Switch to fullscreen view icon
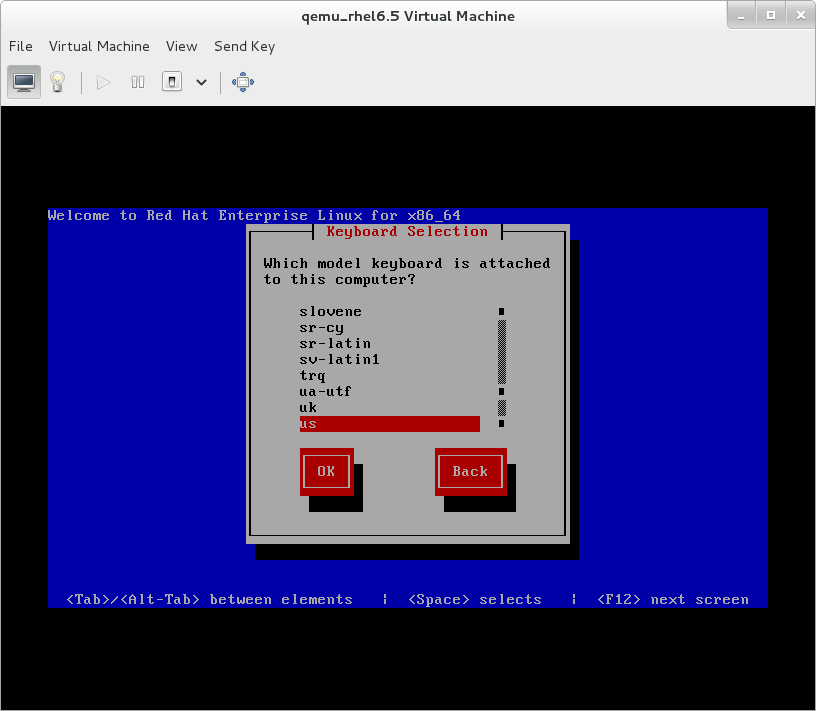Viewport: 816px width, 711px height. [243, 82]
